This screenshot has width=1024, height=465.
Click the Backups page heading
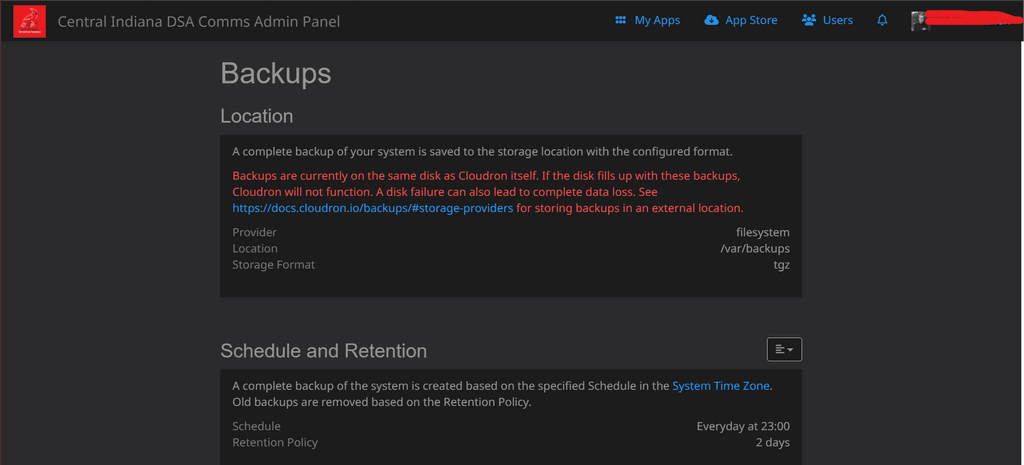tap(275, 73)
